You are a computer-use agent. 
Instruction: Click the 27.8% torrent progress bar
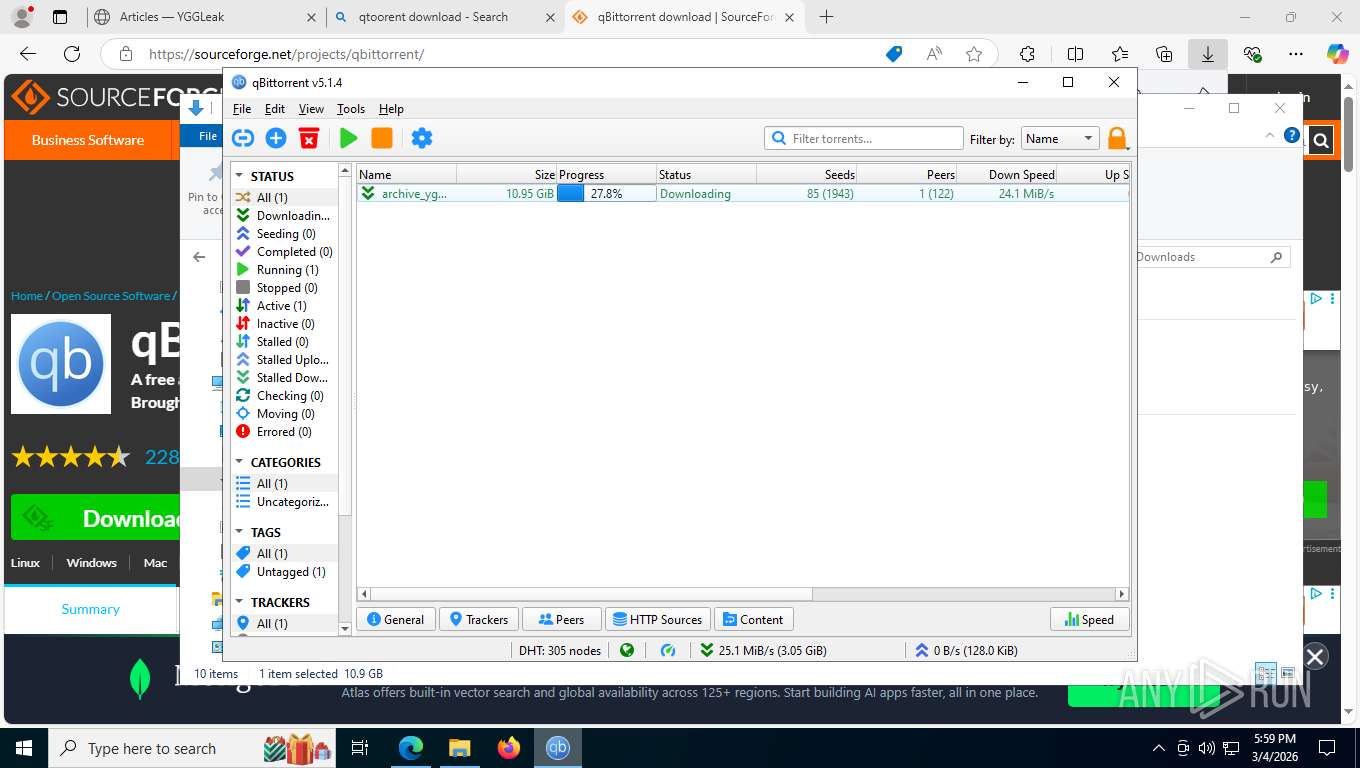pyautogui.click(x=606, y=194)
